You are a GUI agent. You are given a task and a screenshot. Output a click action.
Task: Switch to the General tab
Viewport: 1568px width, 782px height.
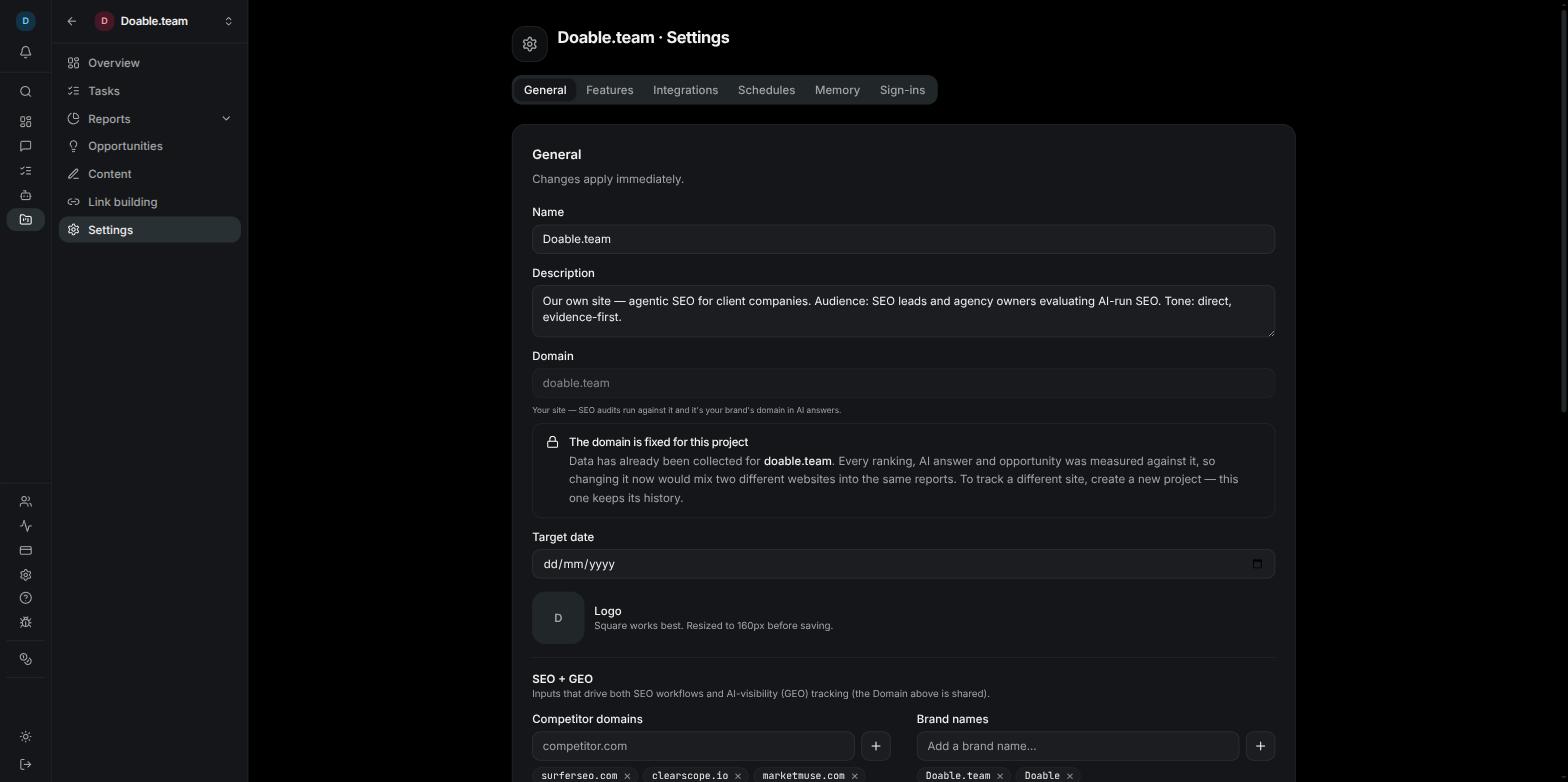(545, 90)
